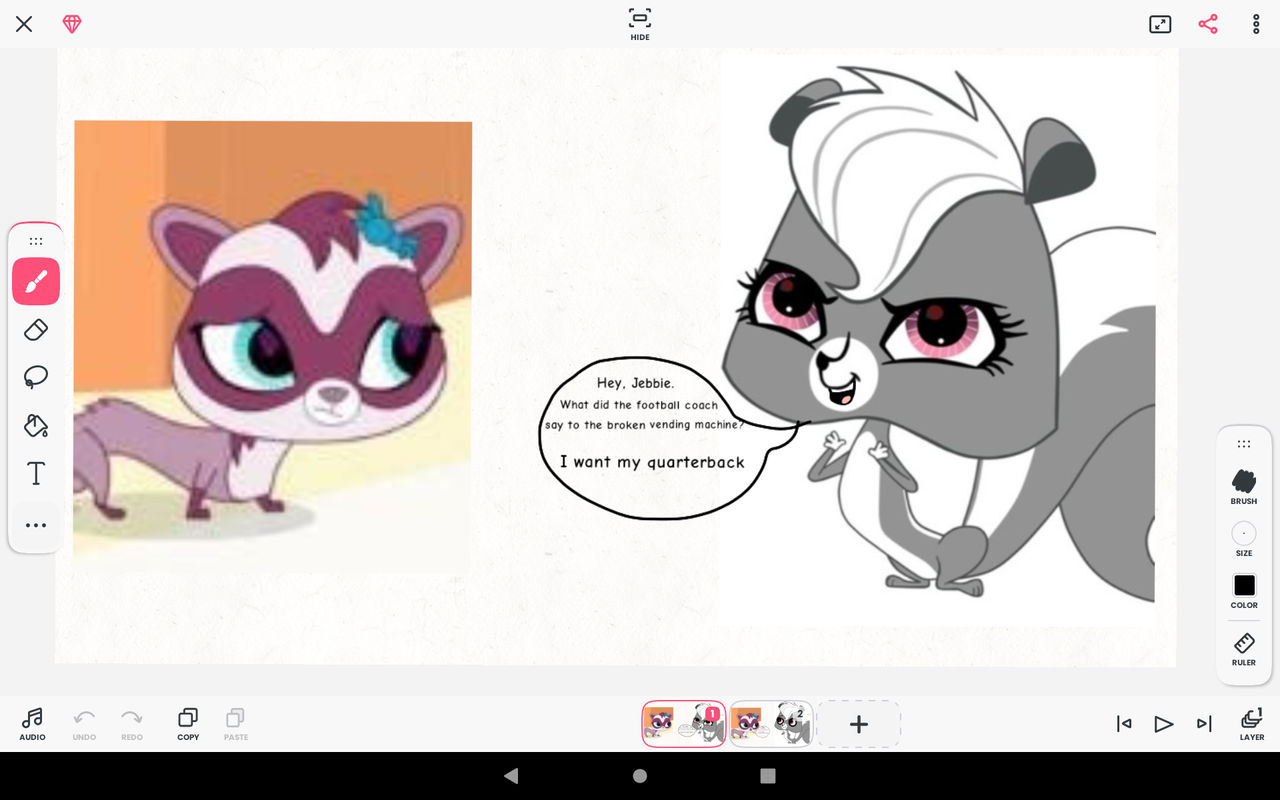Viewport: 1280px width, 800px height.
Task: Select the Paint bucket fill tool
Action: (36, 425)
